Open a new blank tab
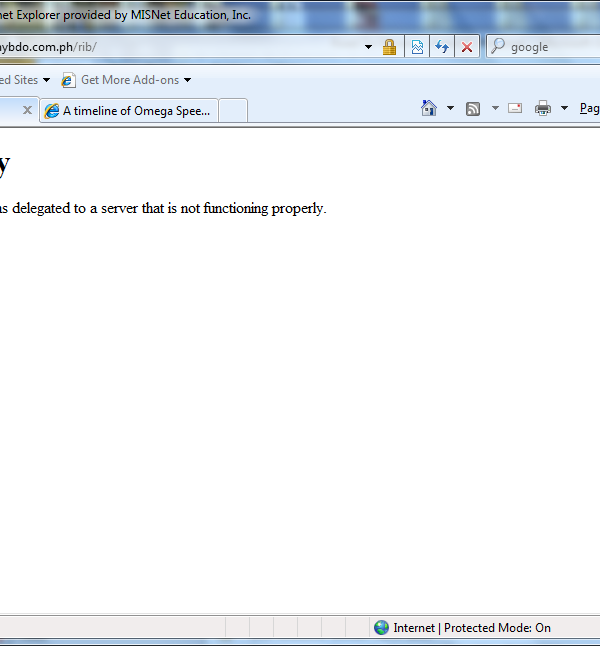Screen dimensions: 600x646 click(x=233, y=110)
